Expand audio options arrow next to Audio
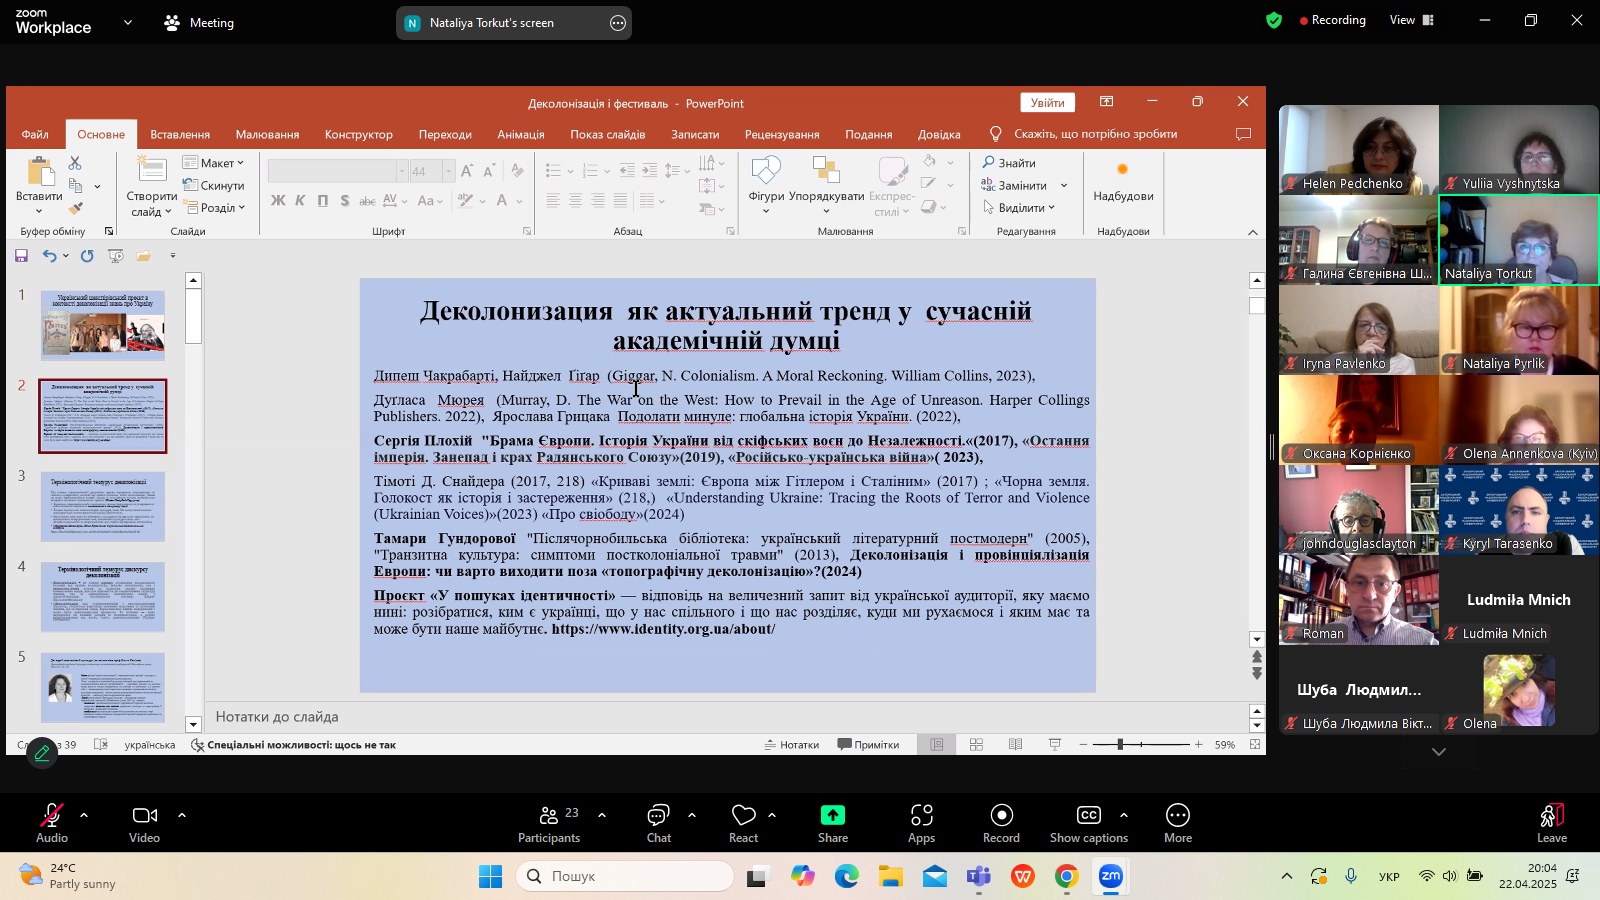The width and height of the screenshot is (1600, 900). point(84,815)
